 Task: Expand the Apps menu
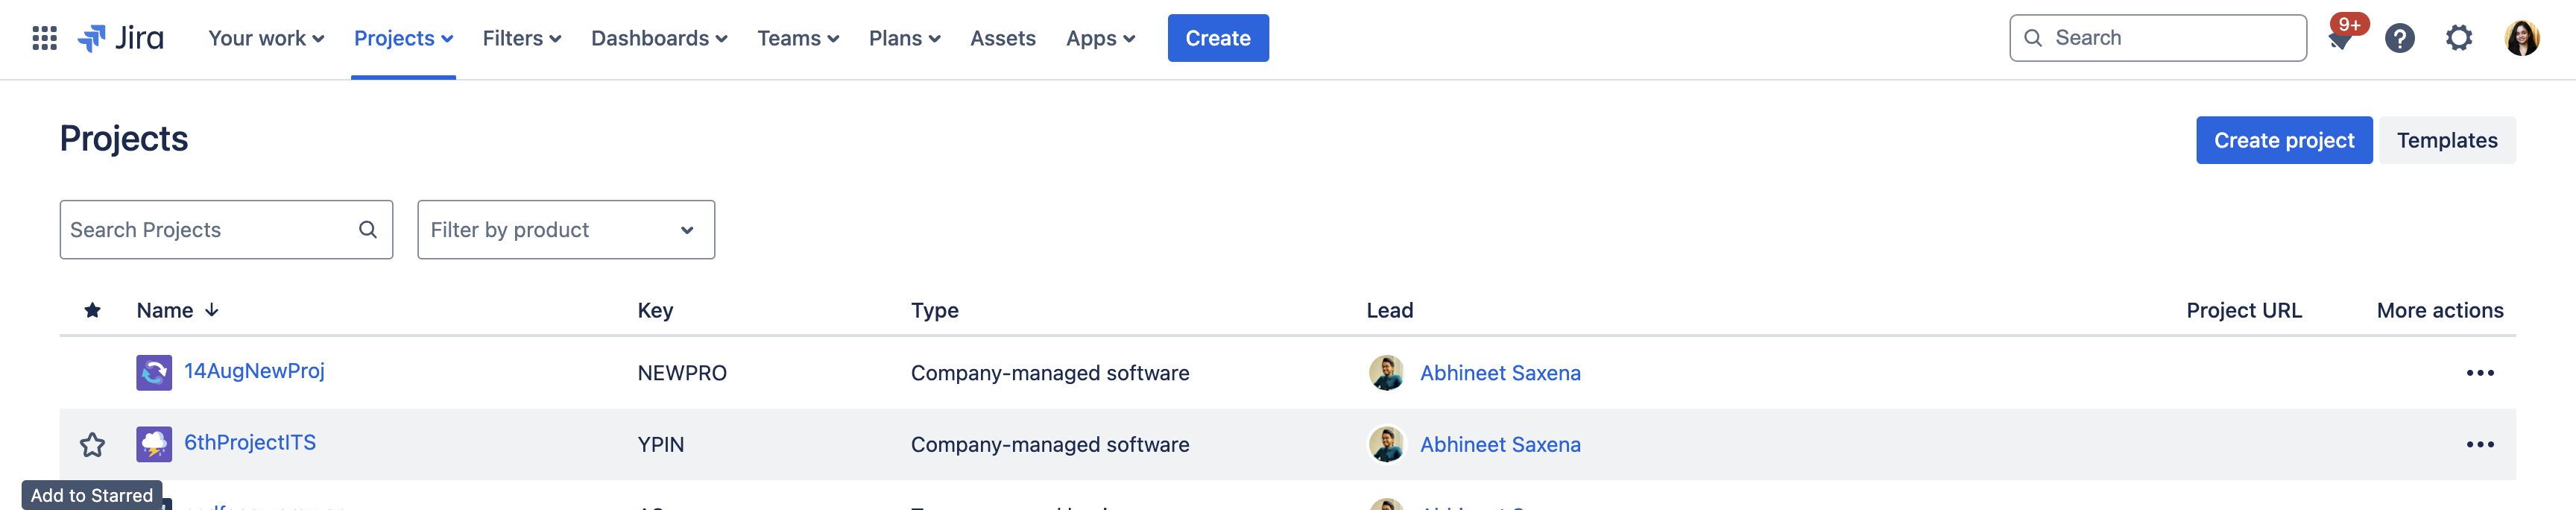[1100, 38]
